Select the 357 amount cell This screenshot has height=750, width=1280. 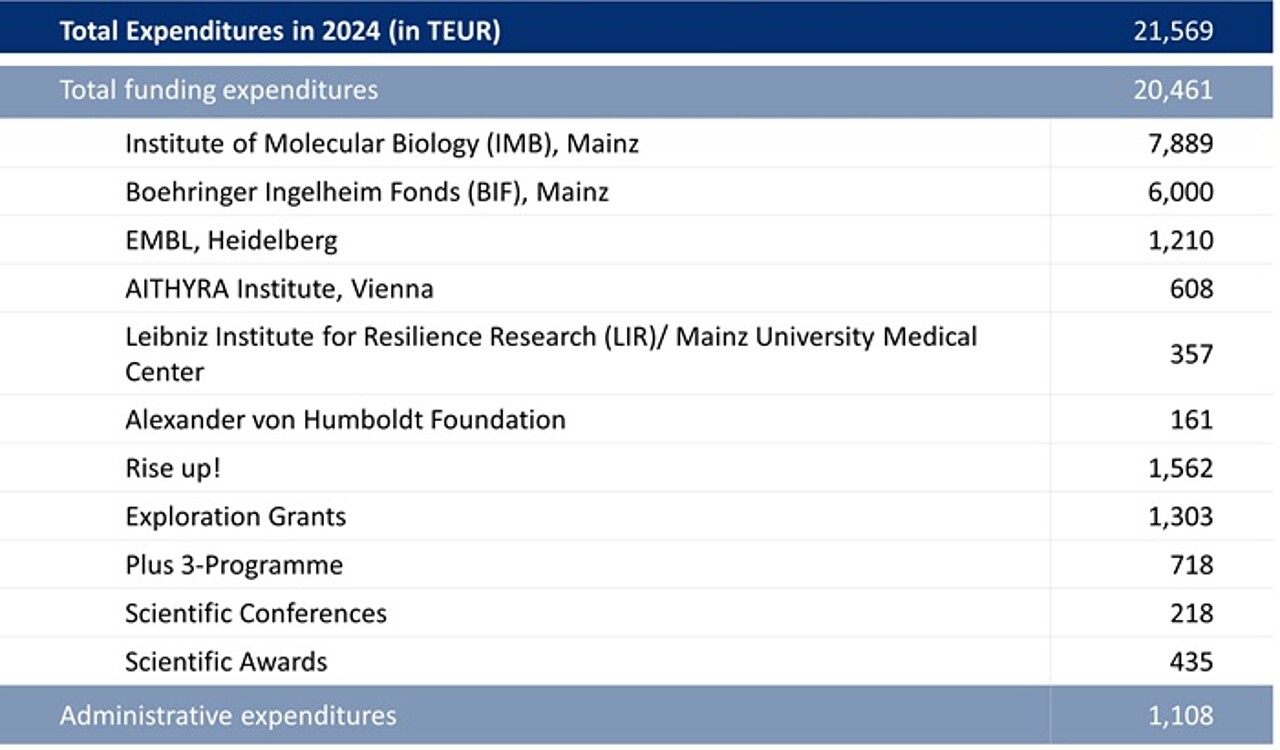[1191, 354]
